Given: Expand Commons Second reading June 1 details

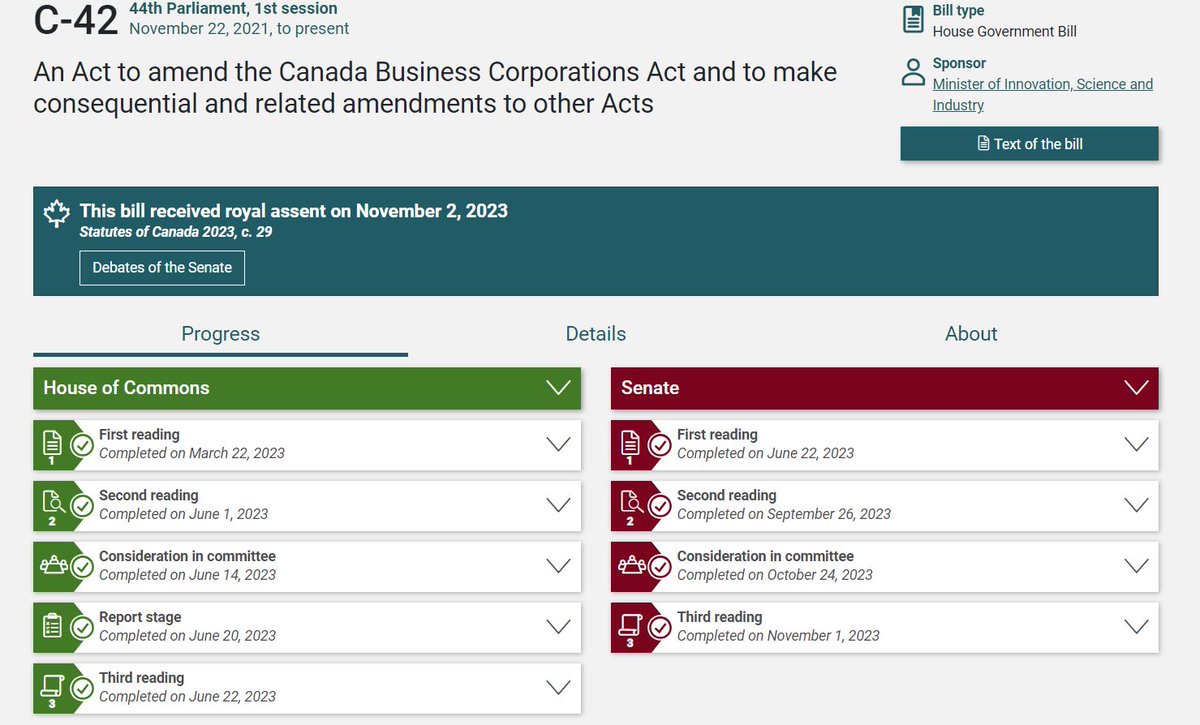Looking at the screenshot, I should [559, 505].
